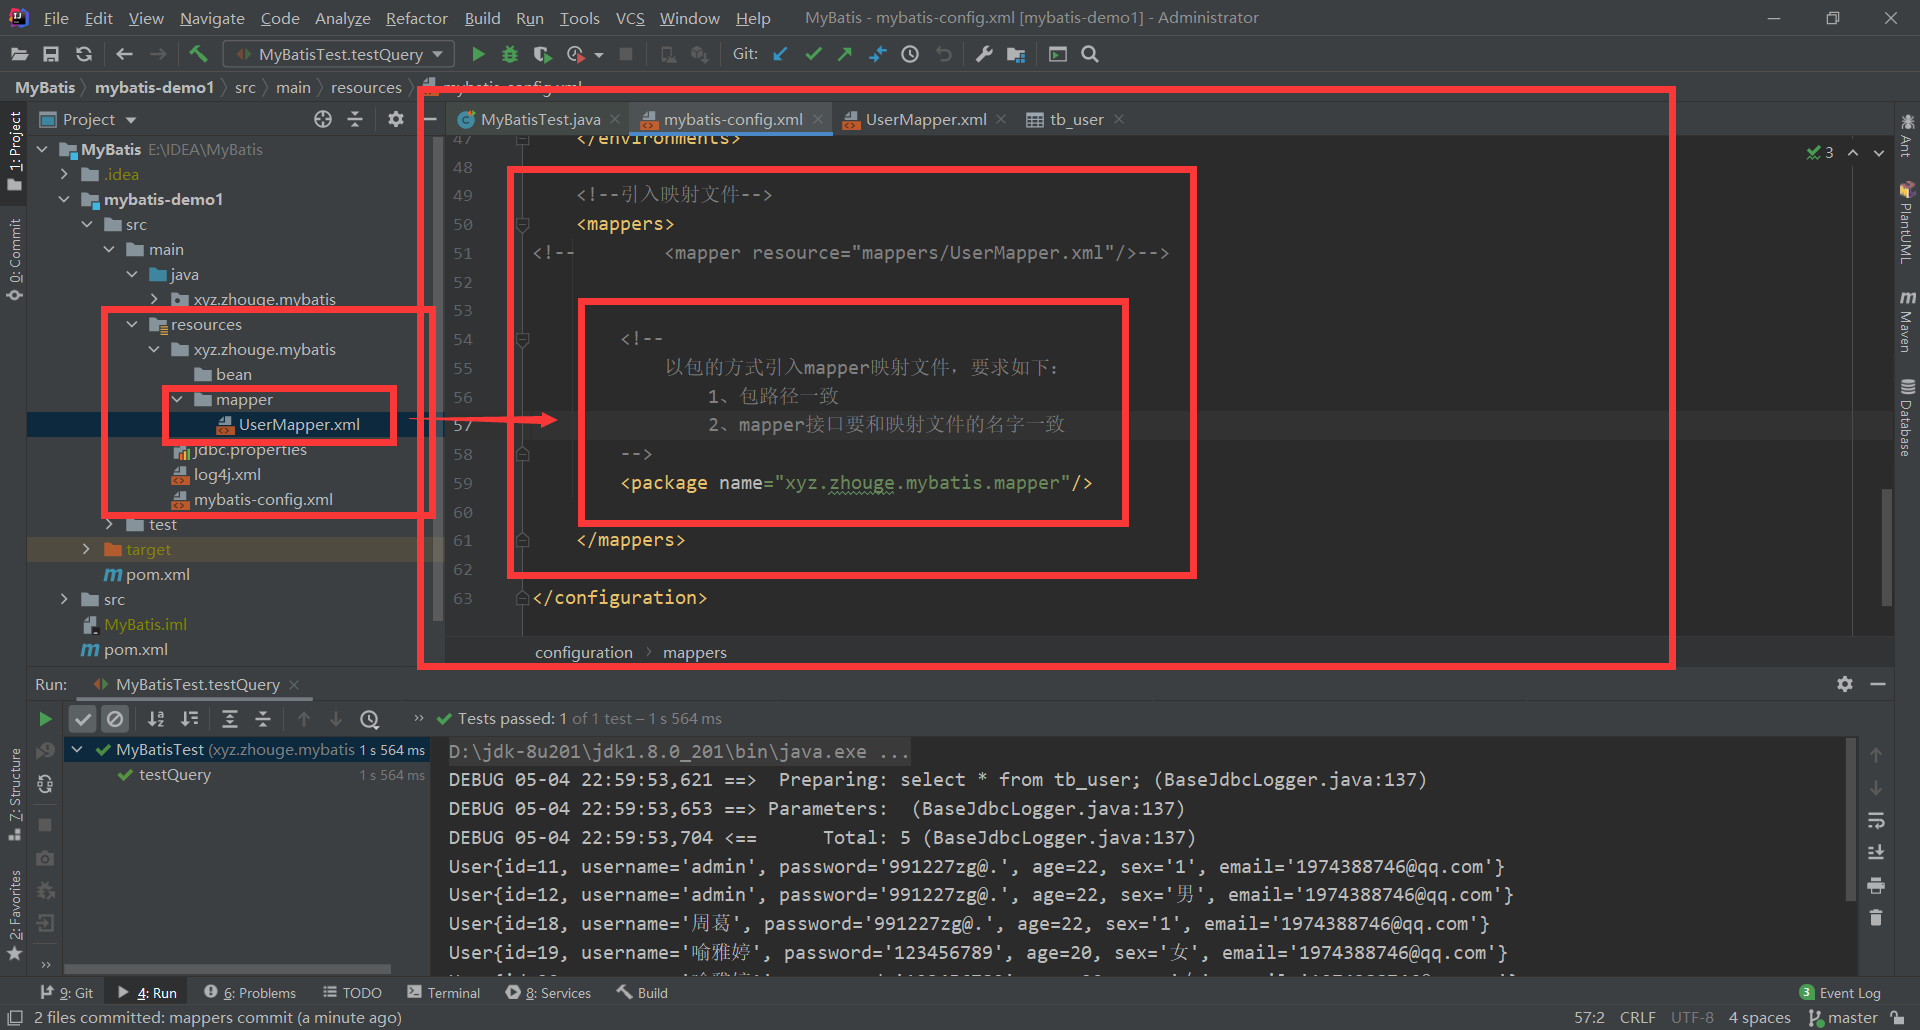Print console output icon
1920x1030 pixels.
click(x=1876, y=885)
